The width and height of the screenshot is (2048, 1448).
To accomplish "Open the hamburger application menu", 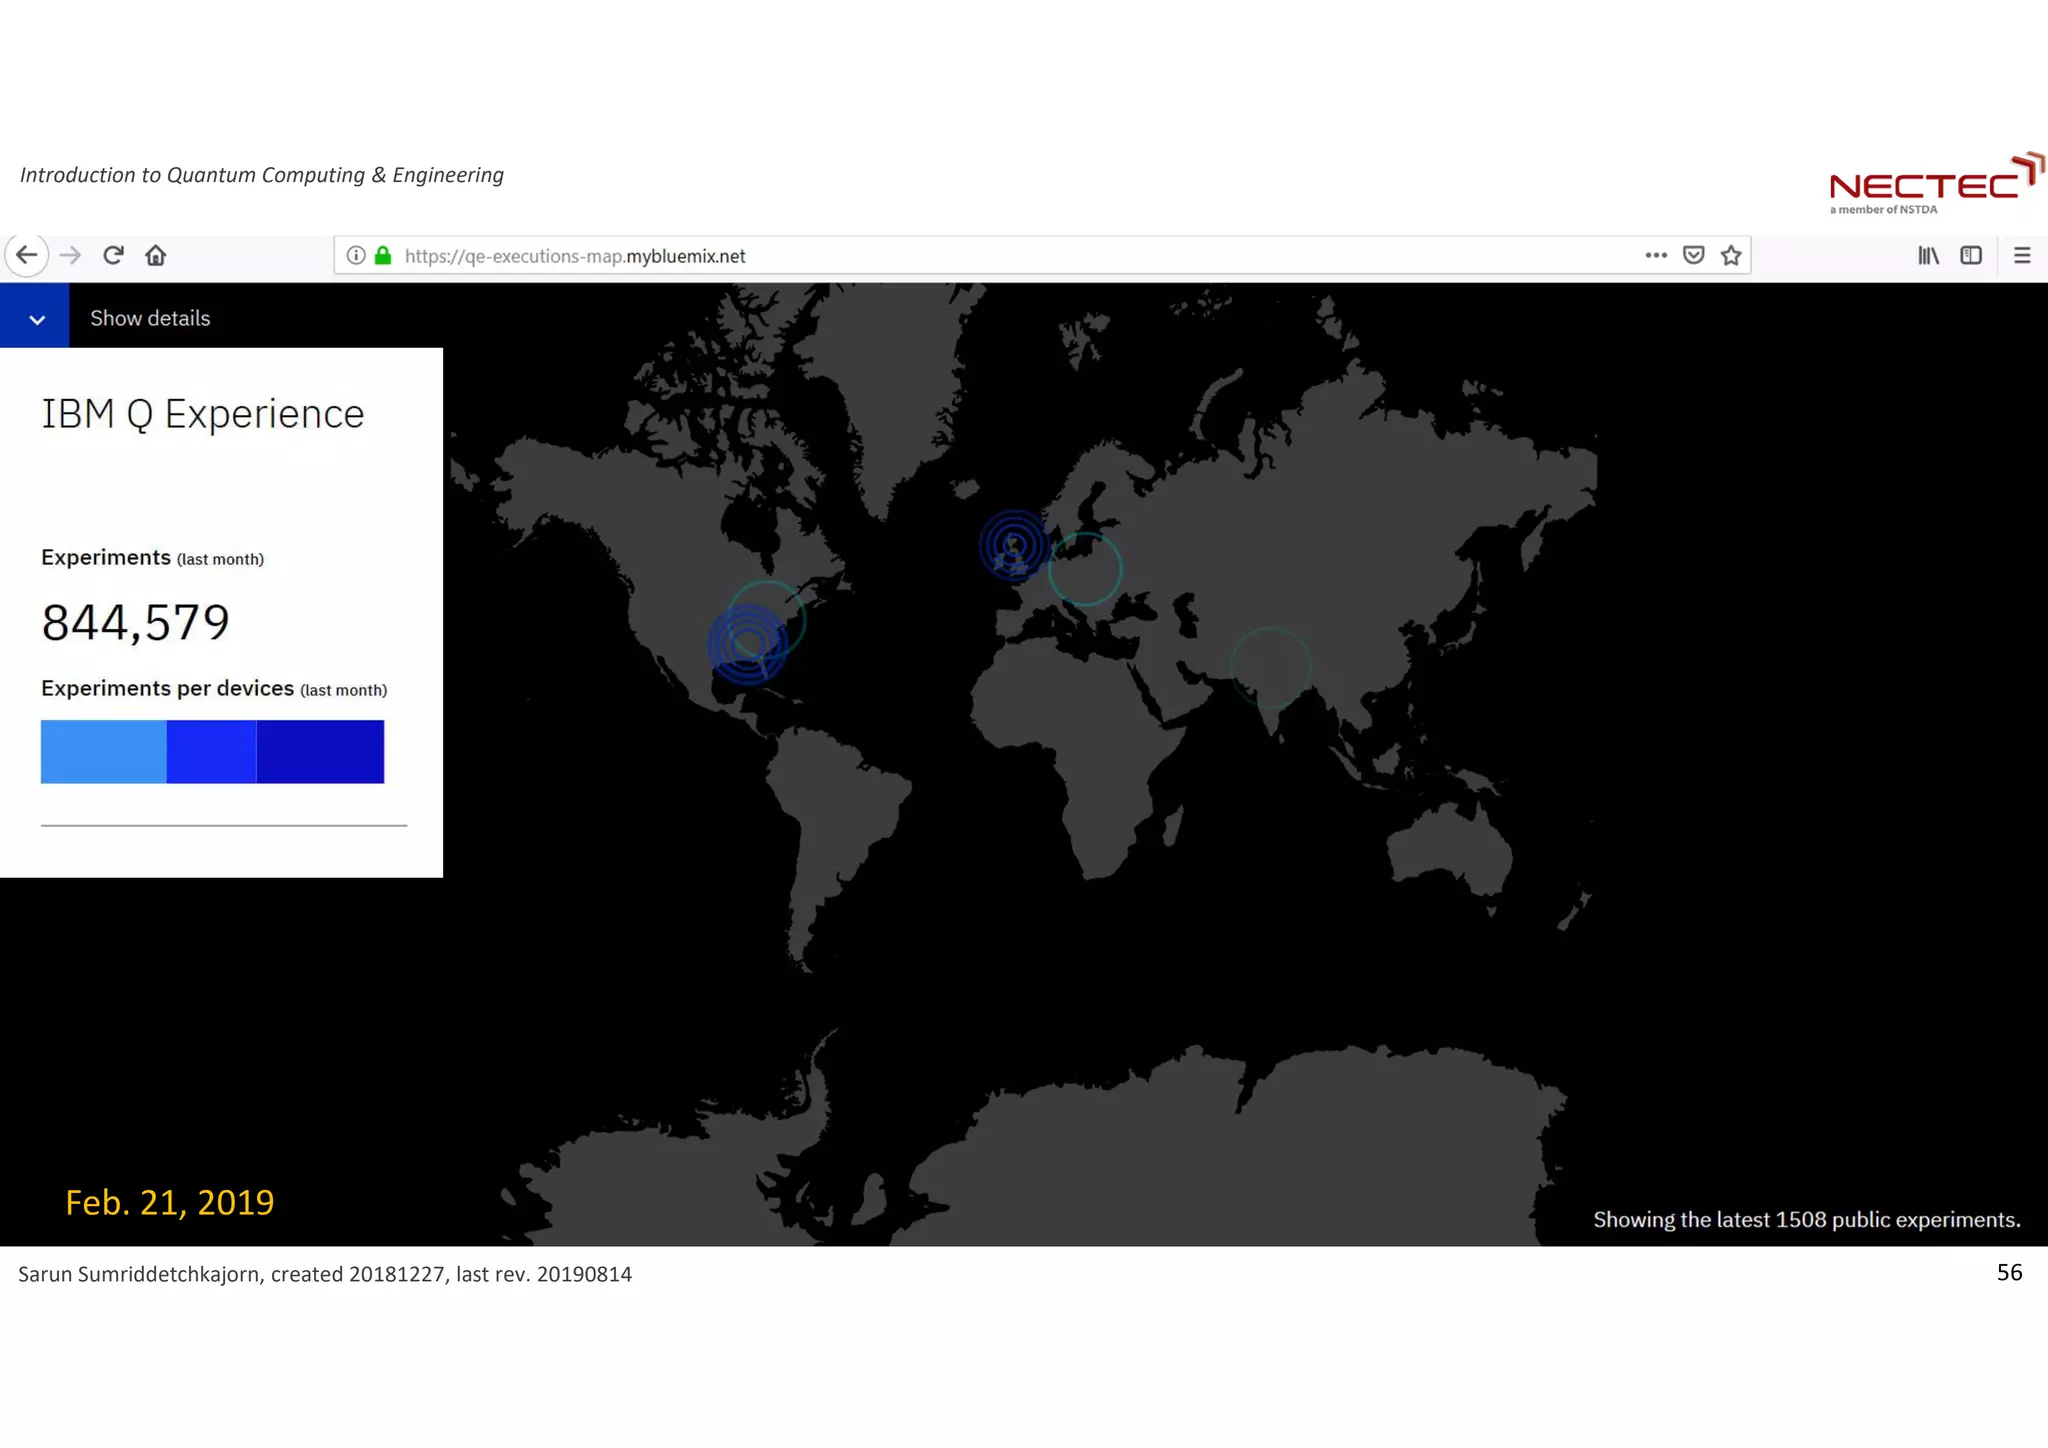I will pyautogui.click(x=2022, y=255).
